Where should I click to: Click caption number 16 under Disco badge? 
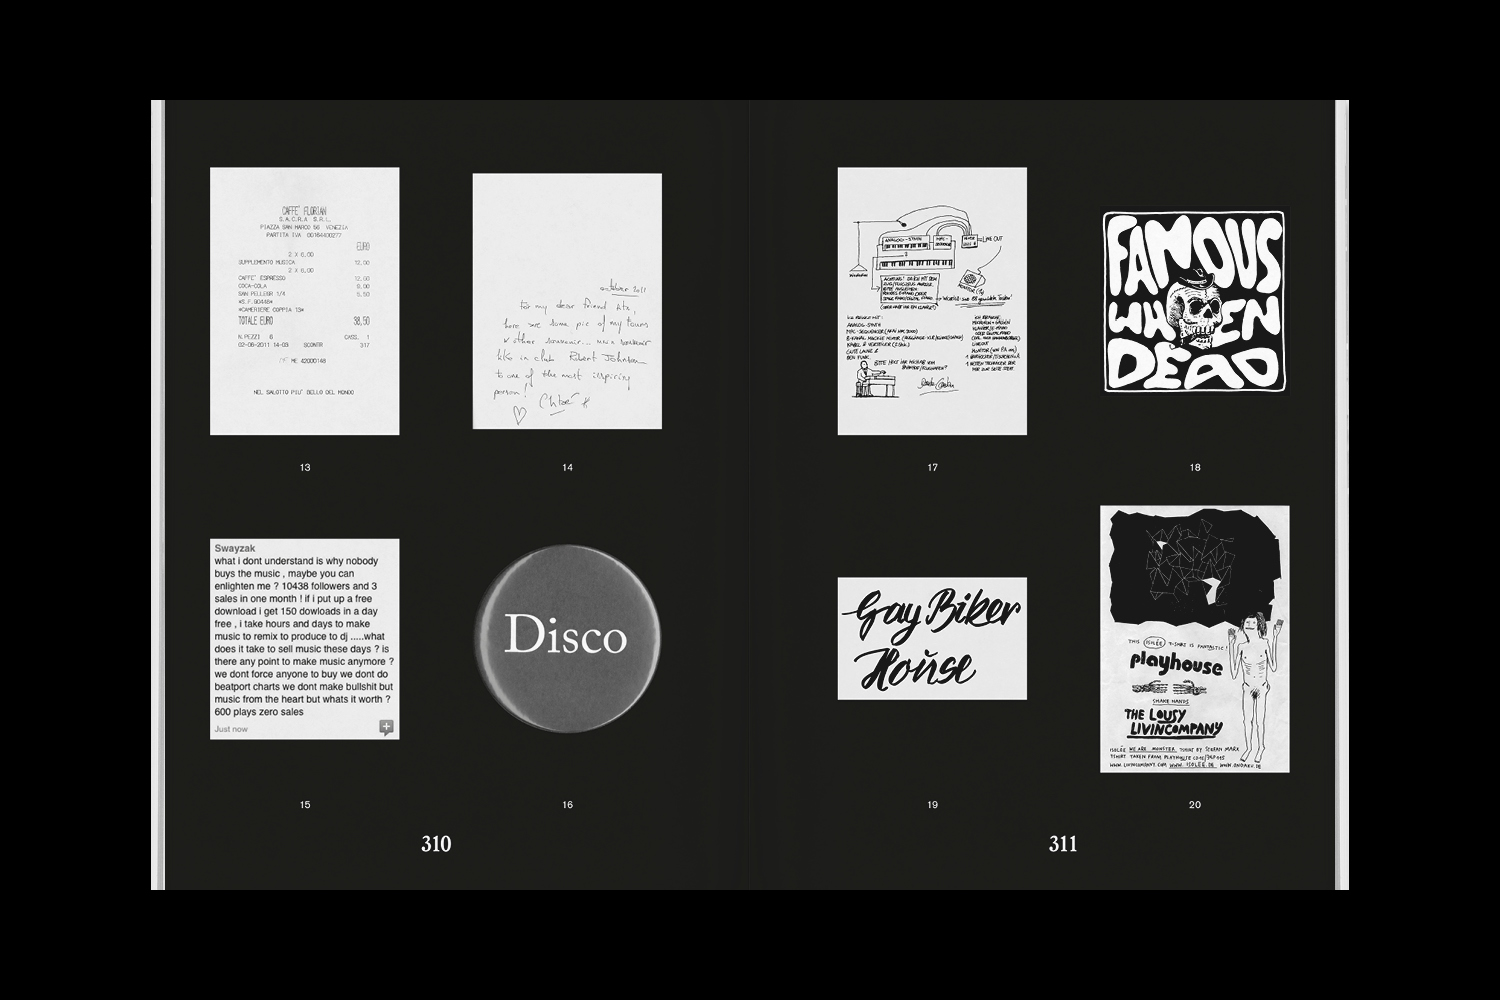[x=567, y=805]
